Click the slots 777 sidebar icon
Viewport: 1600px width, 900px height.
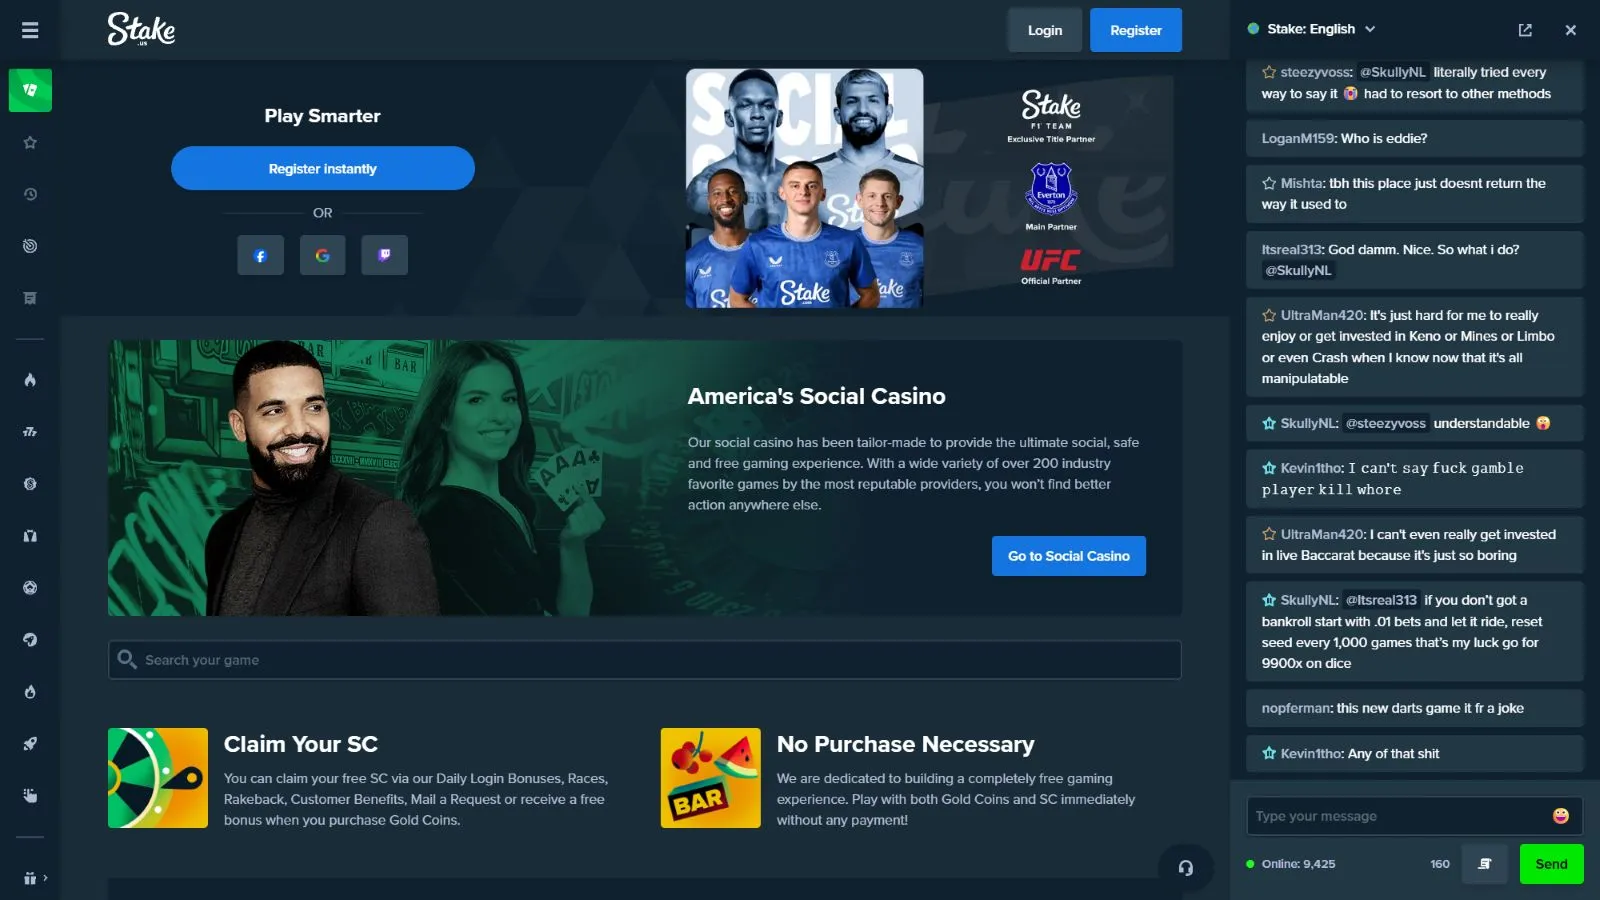click(x=30, y=432)
